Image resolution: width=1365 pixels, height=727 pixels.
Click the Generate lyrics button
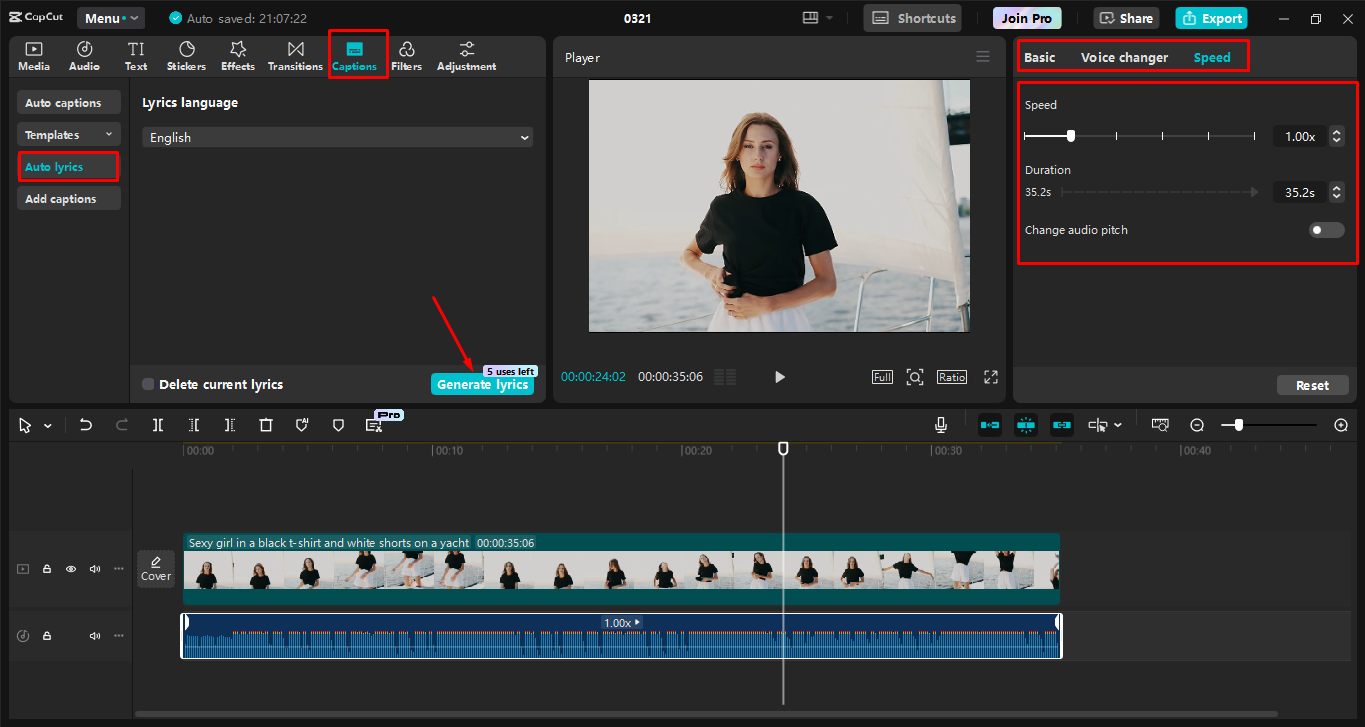pos(482,384)
